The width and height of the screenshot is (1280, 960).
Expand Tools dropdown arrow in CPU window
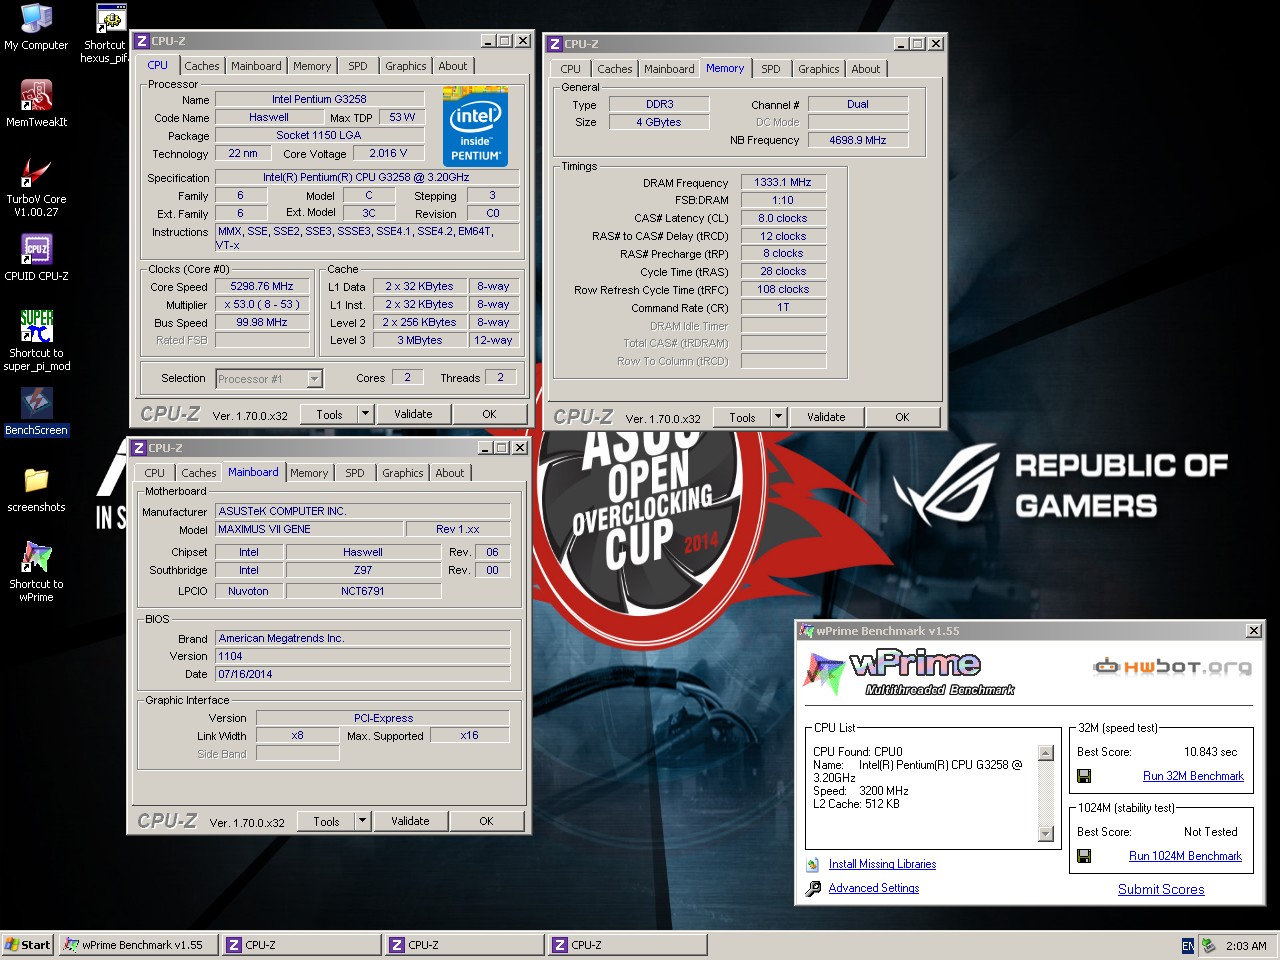365,414
